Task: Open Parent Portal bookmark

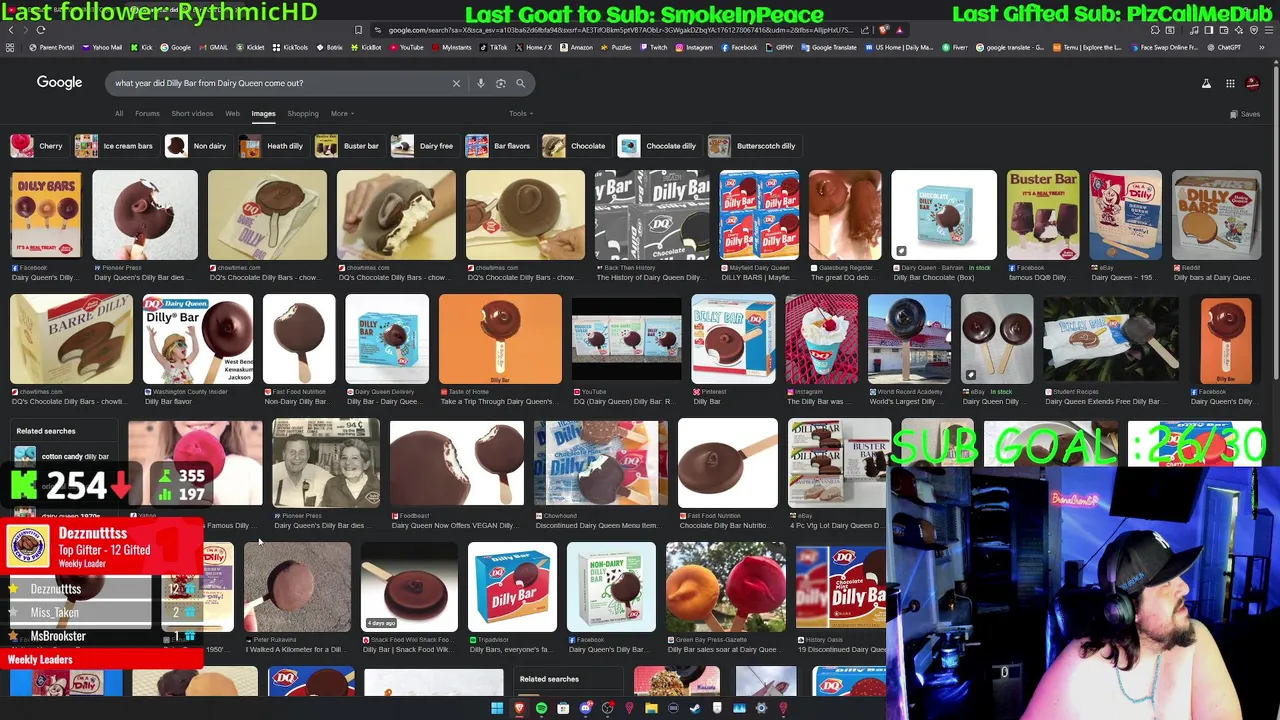Action: 52,47
